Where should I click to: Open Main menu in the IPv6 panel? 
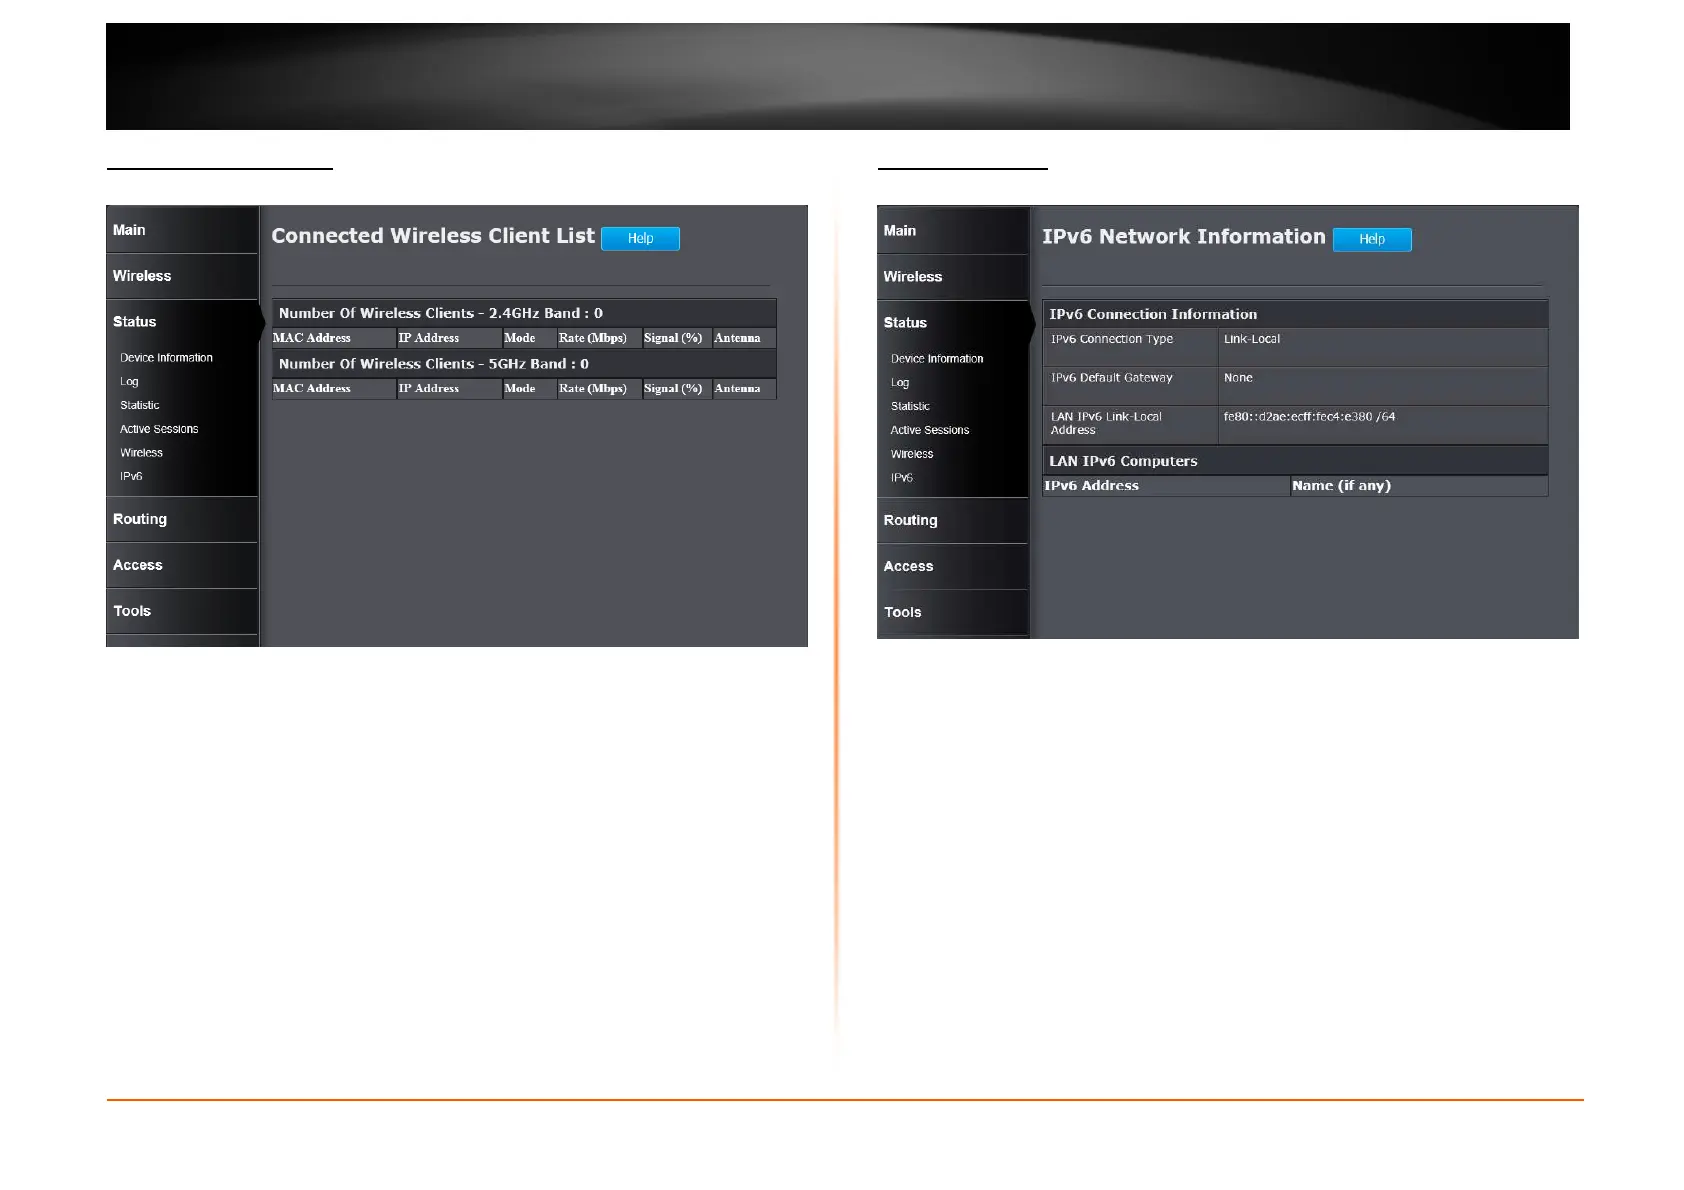(953, 231)
